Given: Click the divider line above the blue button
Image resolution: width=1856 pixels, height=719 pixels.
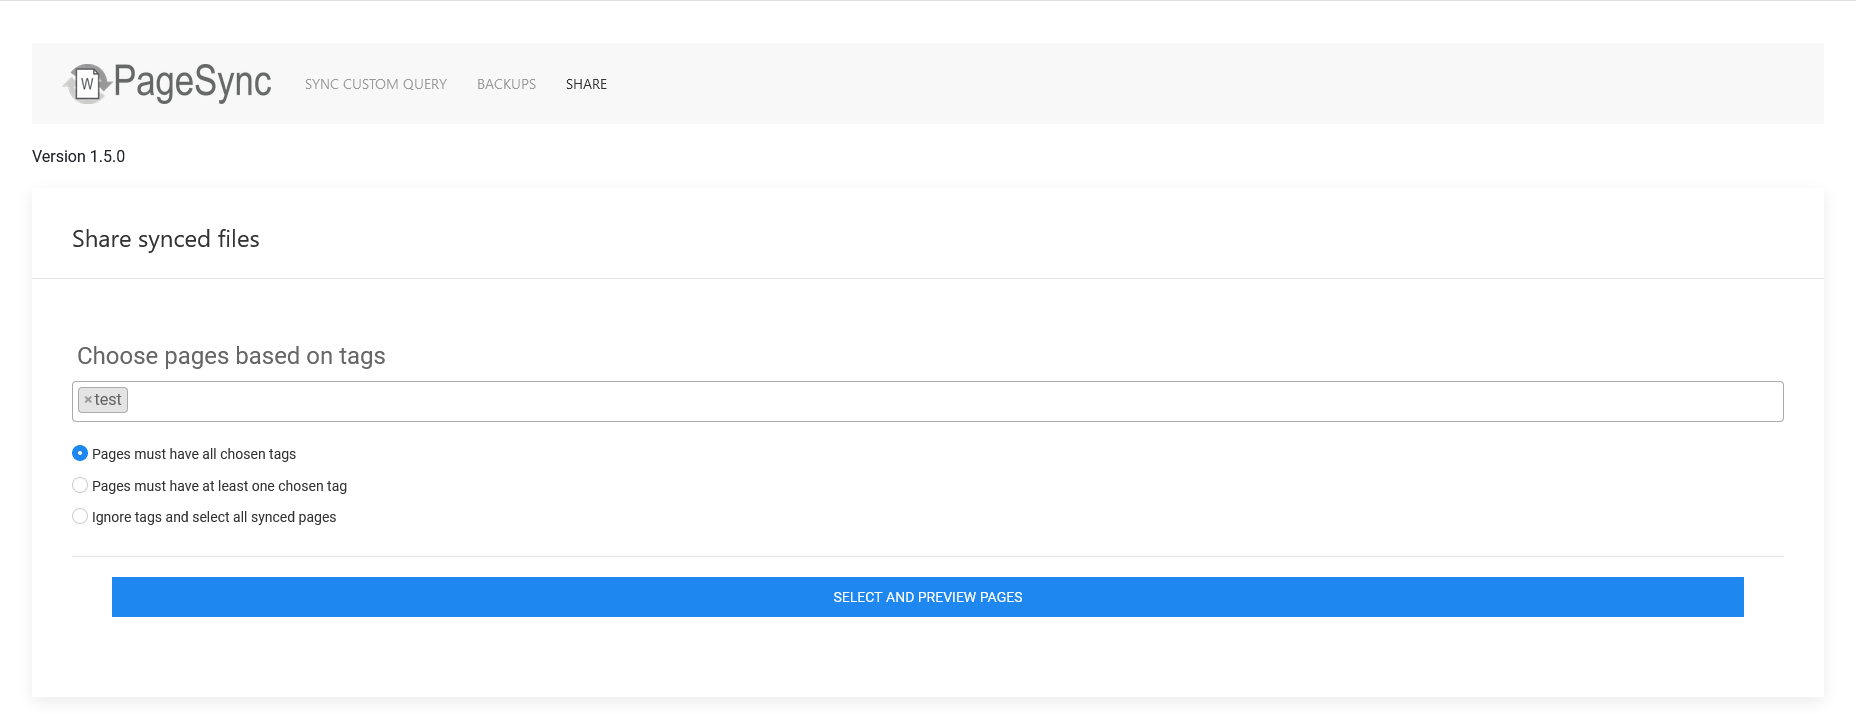Looking at the screenshot, I should (x=927, y=556).
